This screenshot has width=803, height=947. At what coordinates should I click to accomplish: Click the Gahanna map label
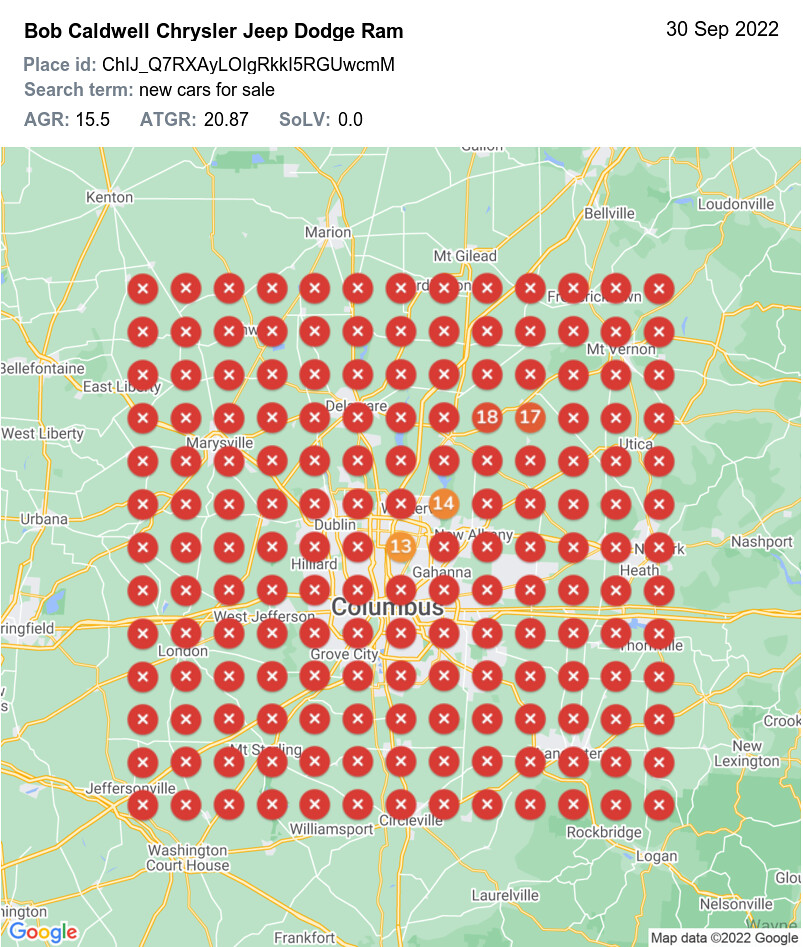pyautogui.click(x=442, y=572)
